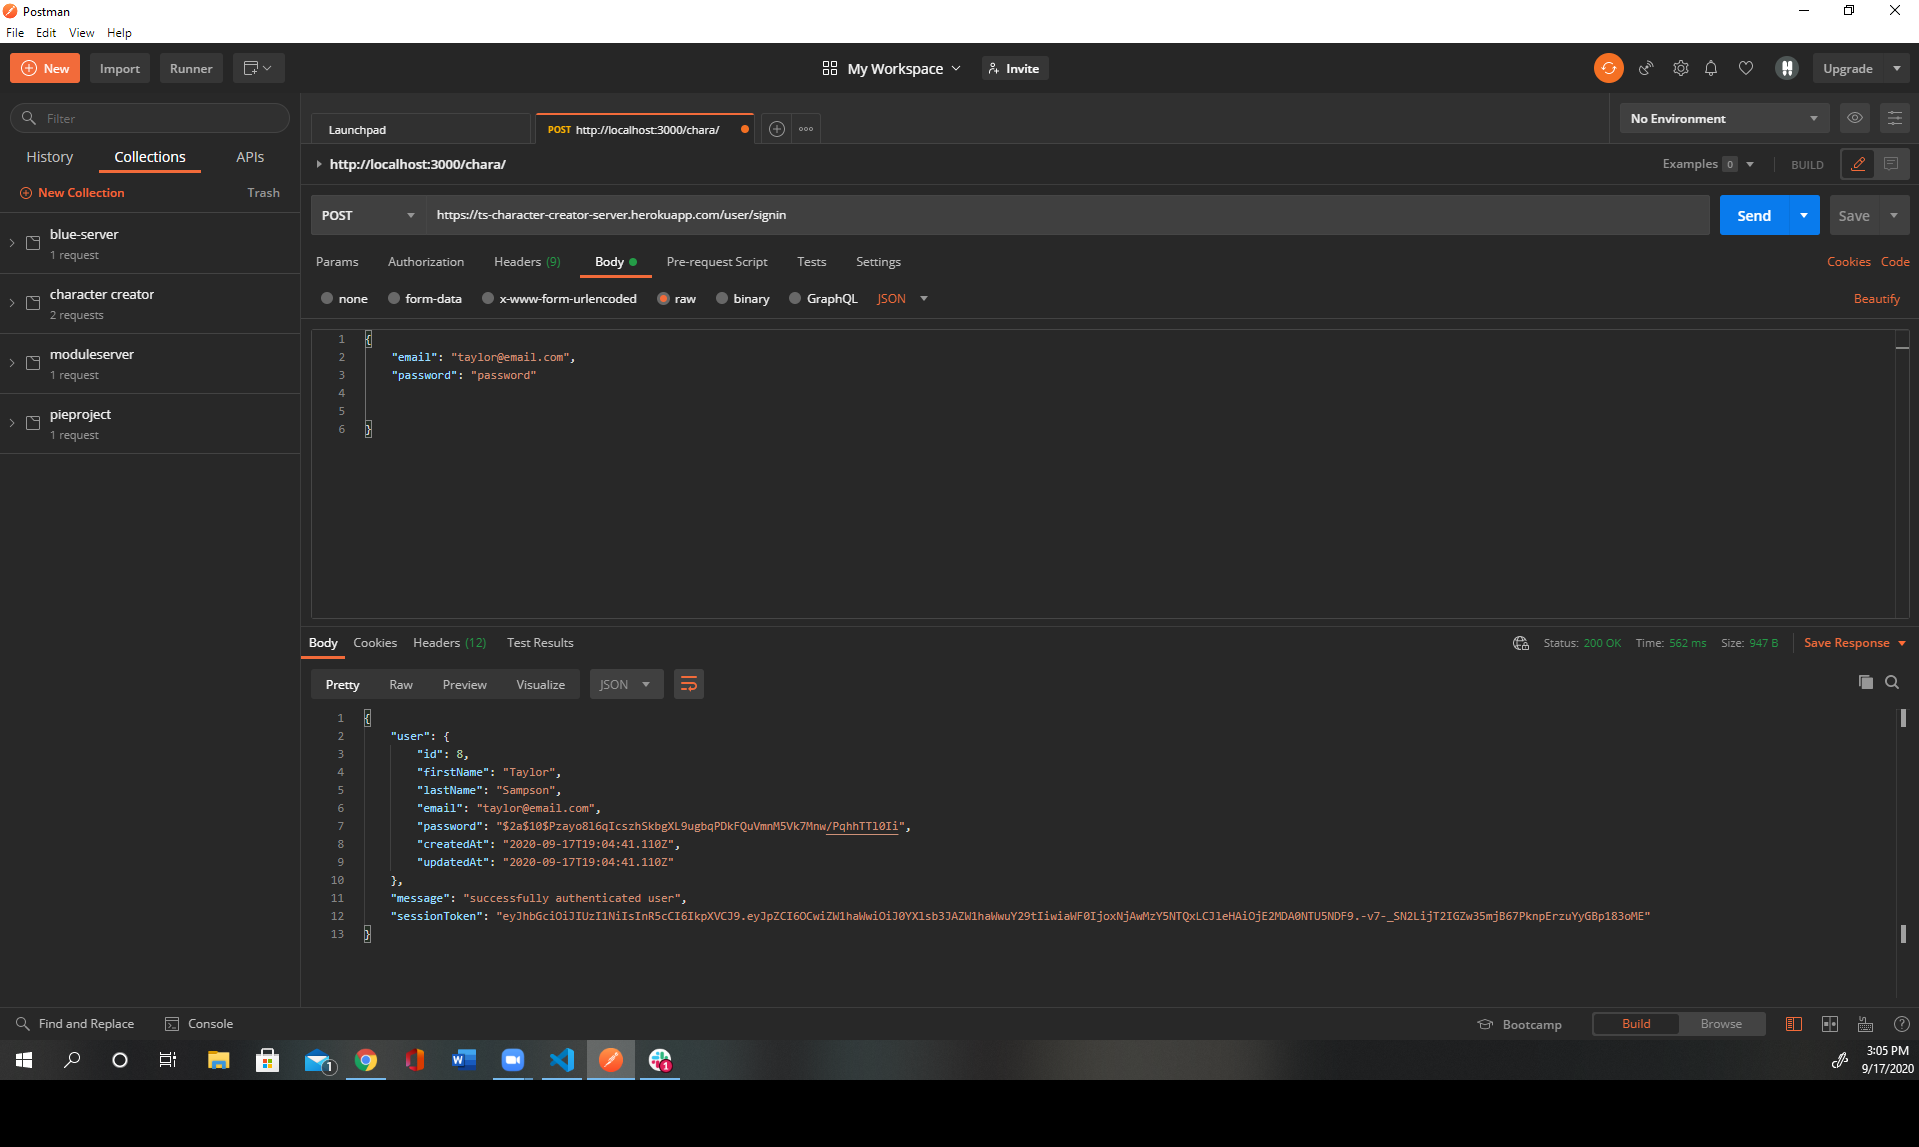Screen dimensions: 1919x1147
Task: Click the heart icon in header
Action: pos(1745,68)
